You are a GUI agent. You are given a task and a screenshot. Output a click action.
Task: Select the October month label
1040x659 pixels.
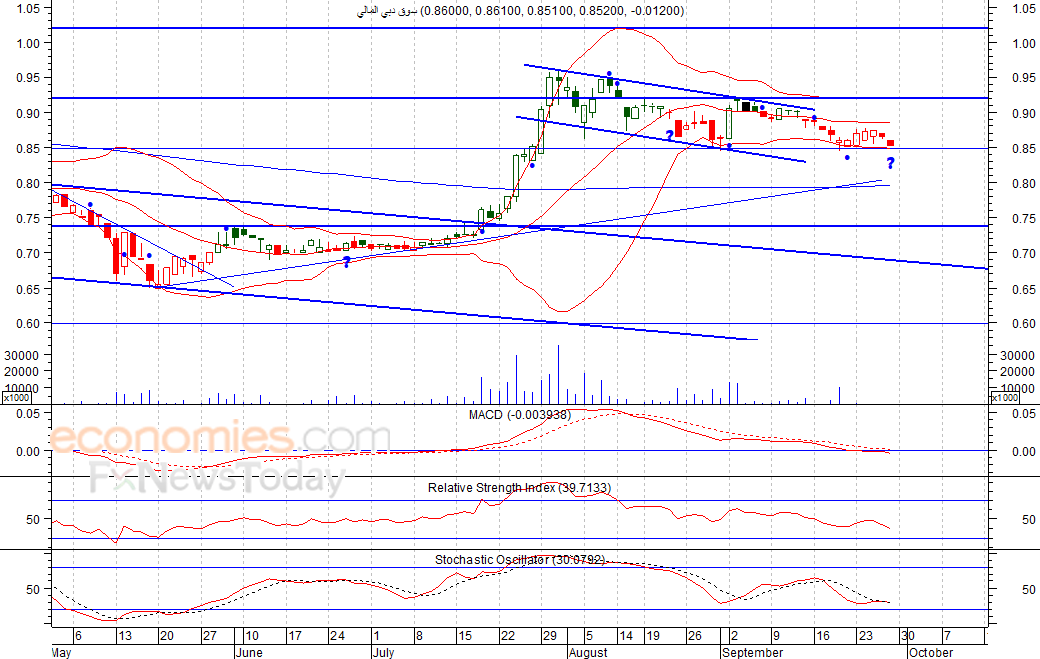tap(931, 652)
